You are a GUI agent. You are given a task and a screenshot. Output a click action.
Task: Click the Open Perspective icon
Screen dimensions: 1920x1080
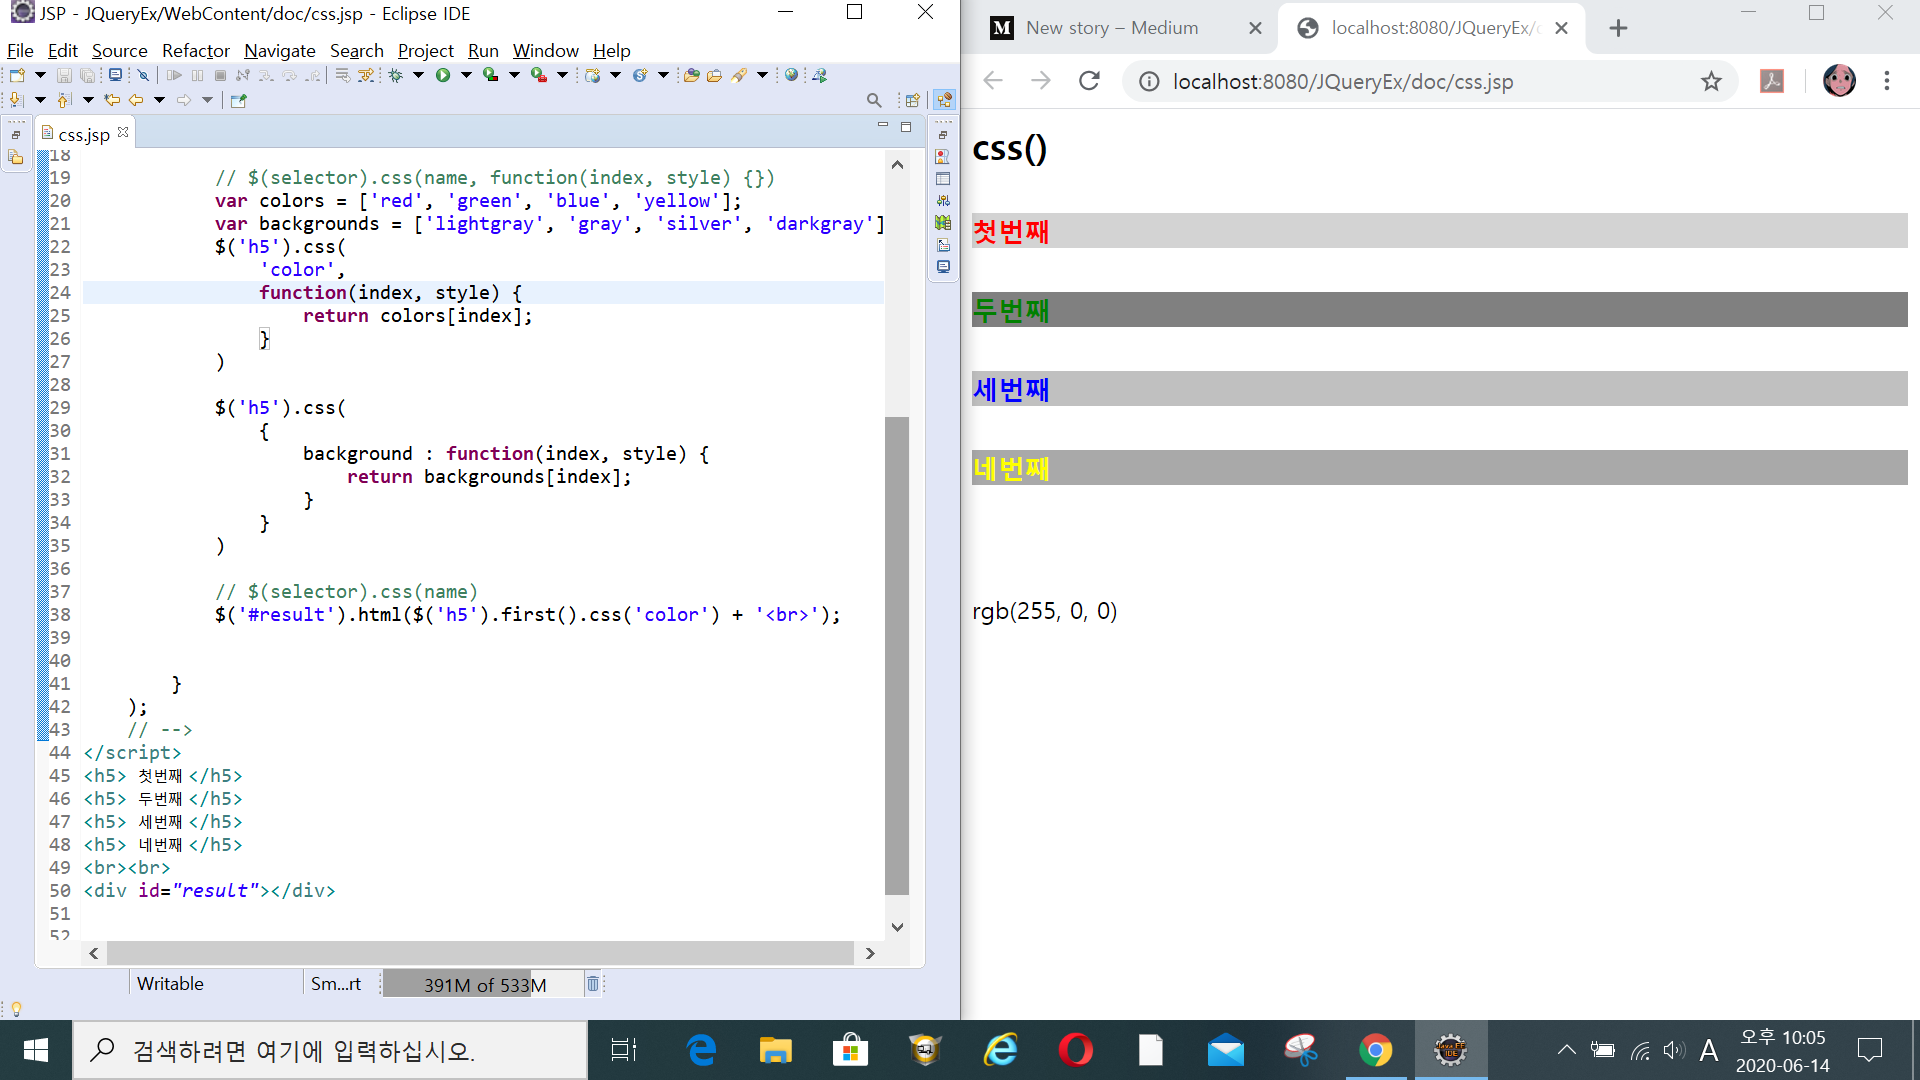pos(912,100)
